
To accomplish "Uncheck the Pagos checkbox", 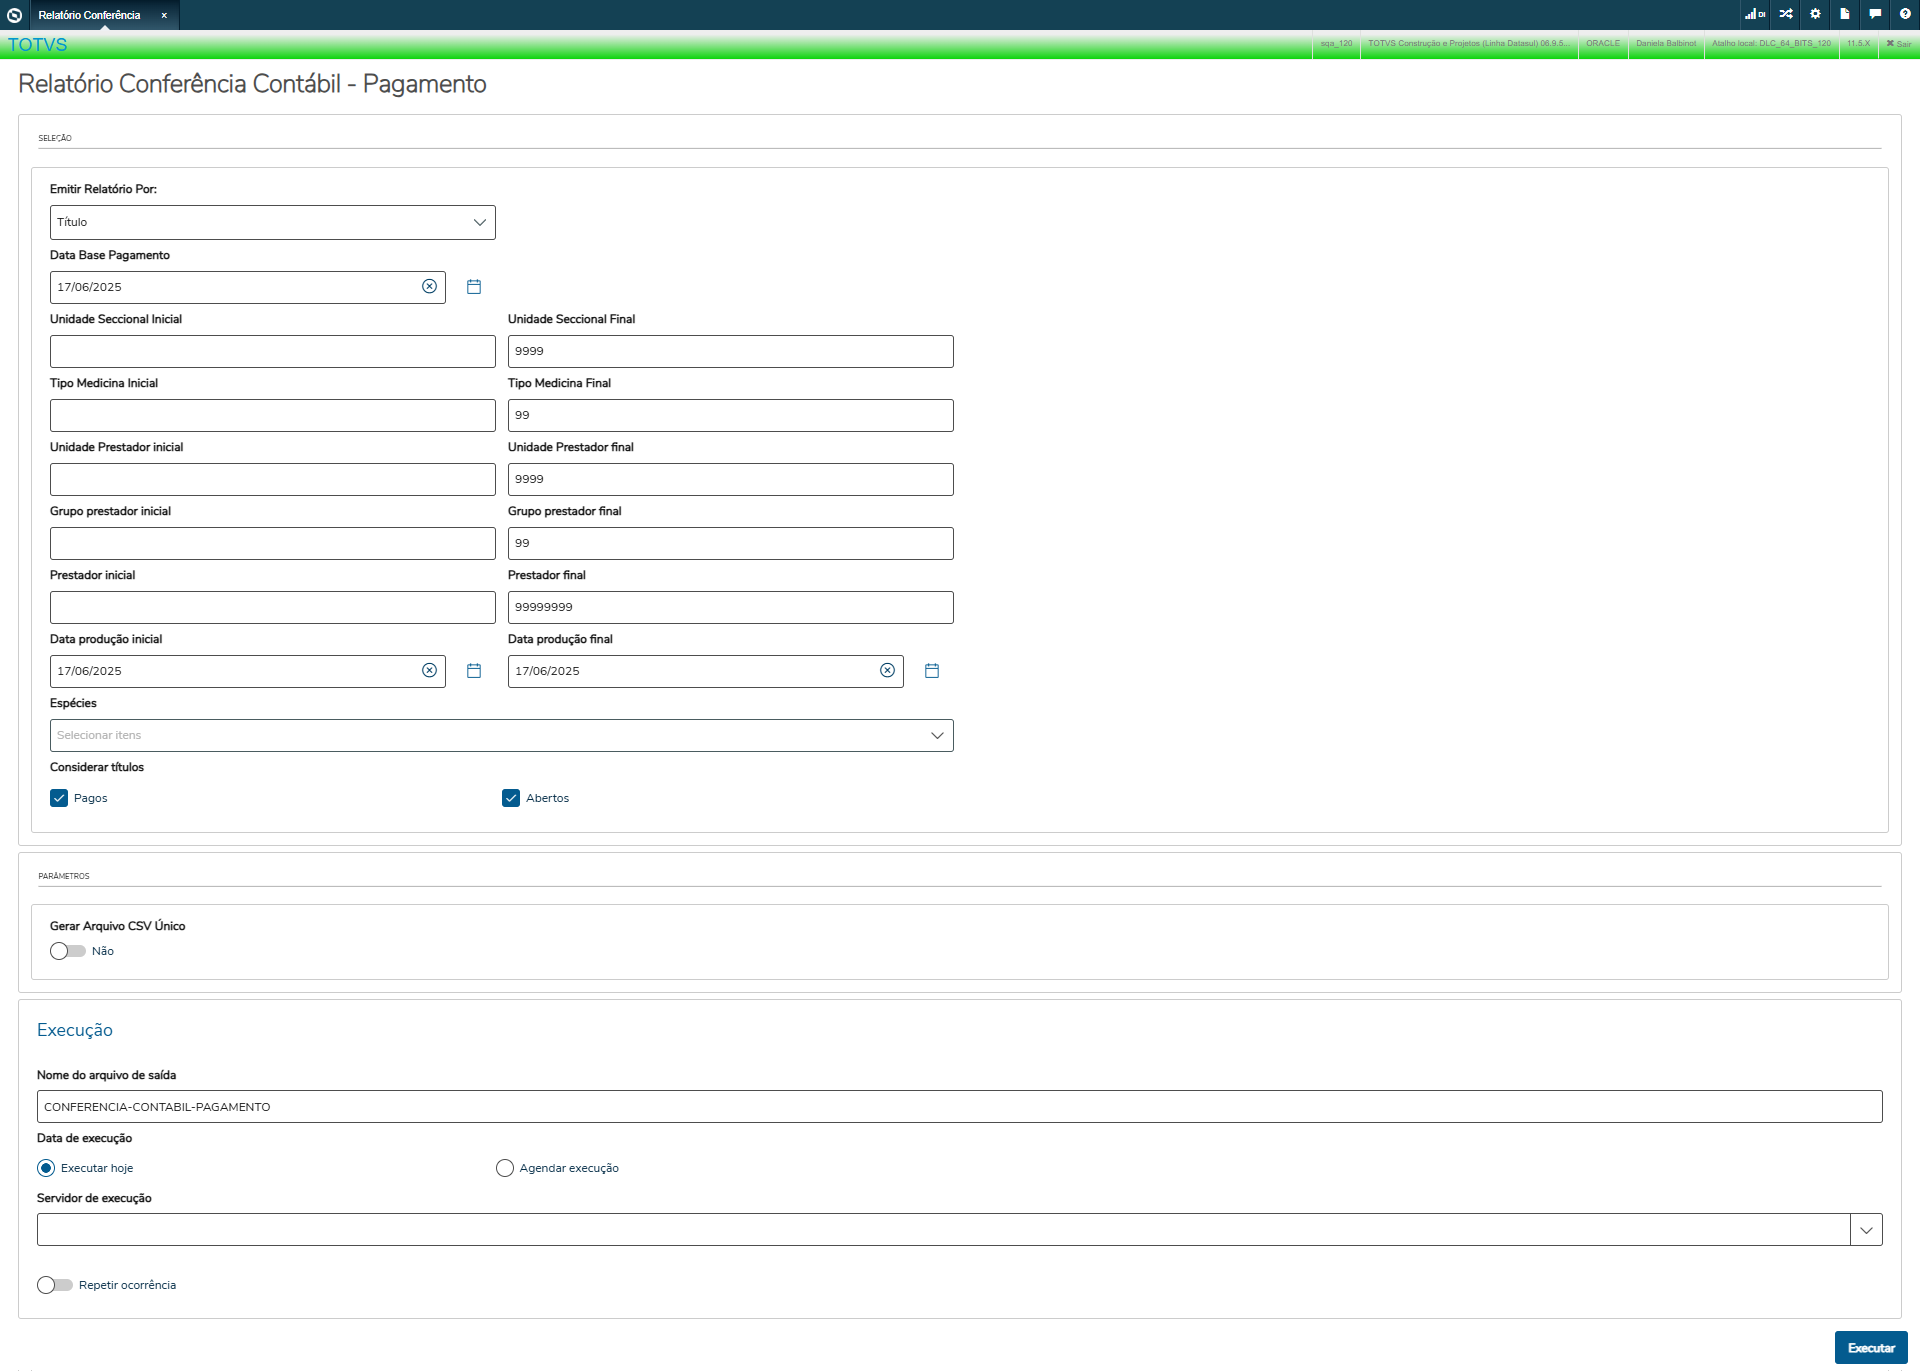I will click(59, 798).
